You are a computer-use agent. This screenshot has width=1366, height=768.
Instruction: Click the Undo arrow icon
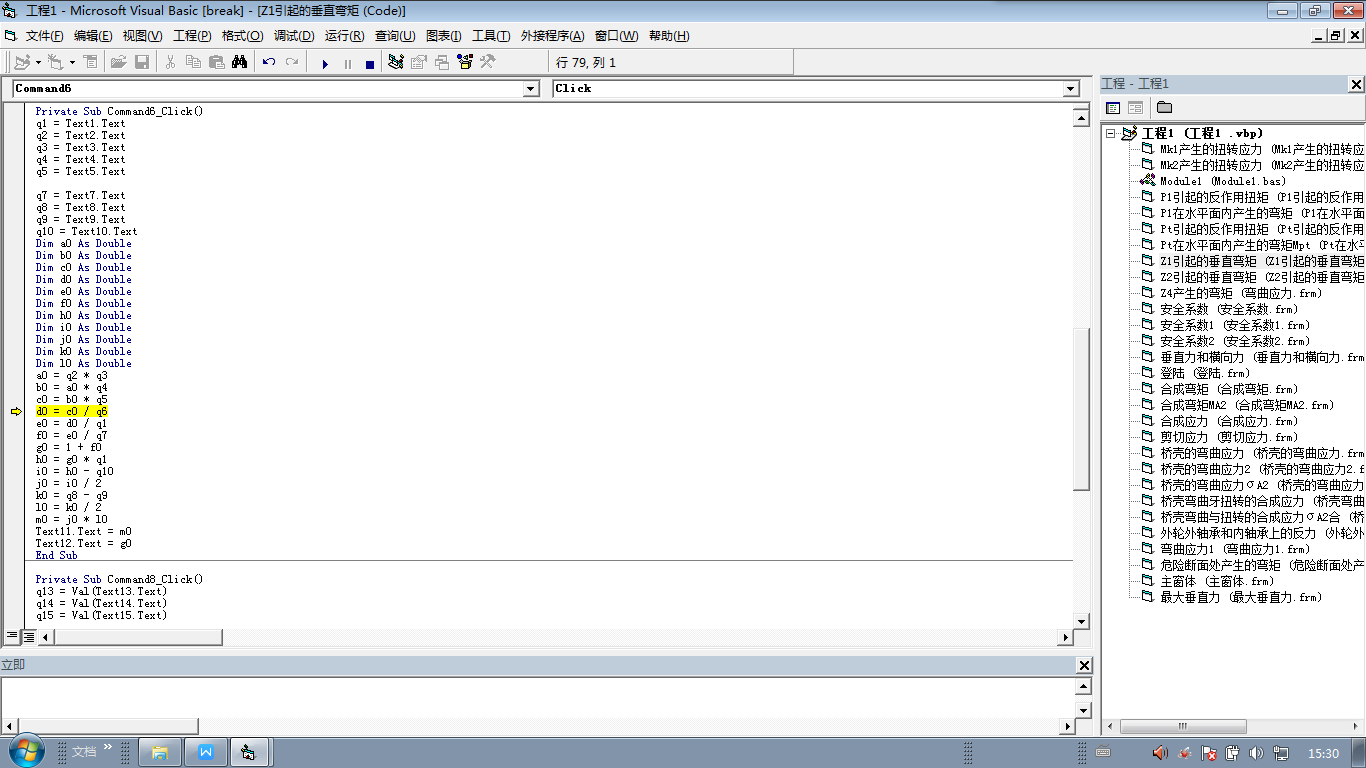click(268, 62)
